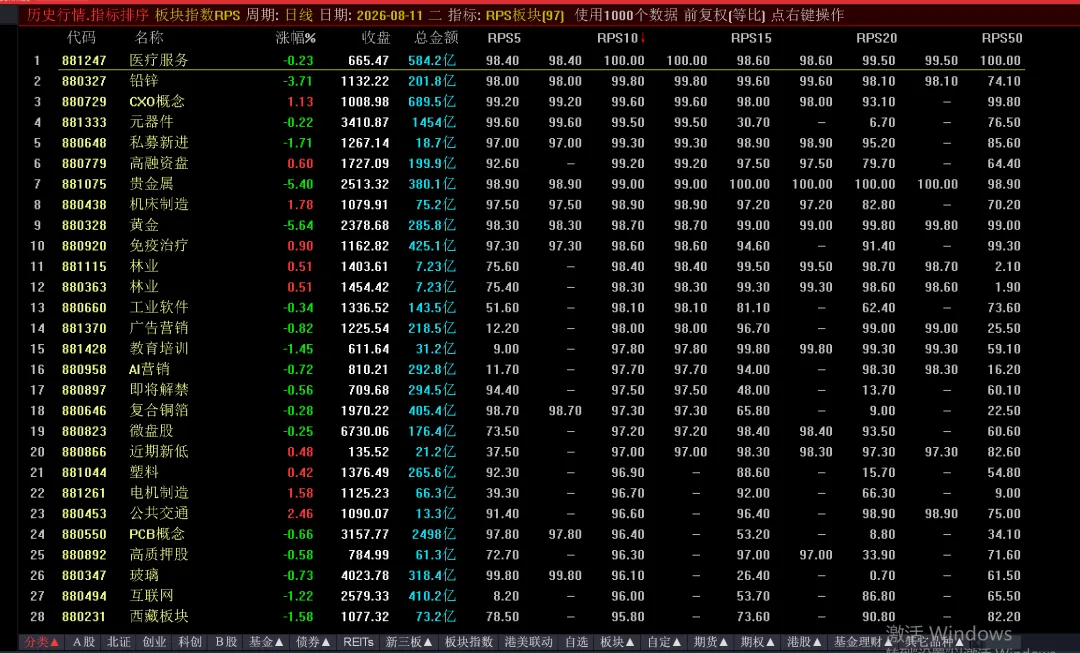Click the 复合铜箔 sector name
The image size is (1080, 653).
[159, 411]
